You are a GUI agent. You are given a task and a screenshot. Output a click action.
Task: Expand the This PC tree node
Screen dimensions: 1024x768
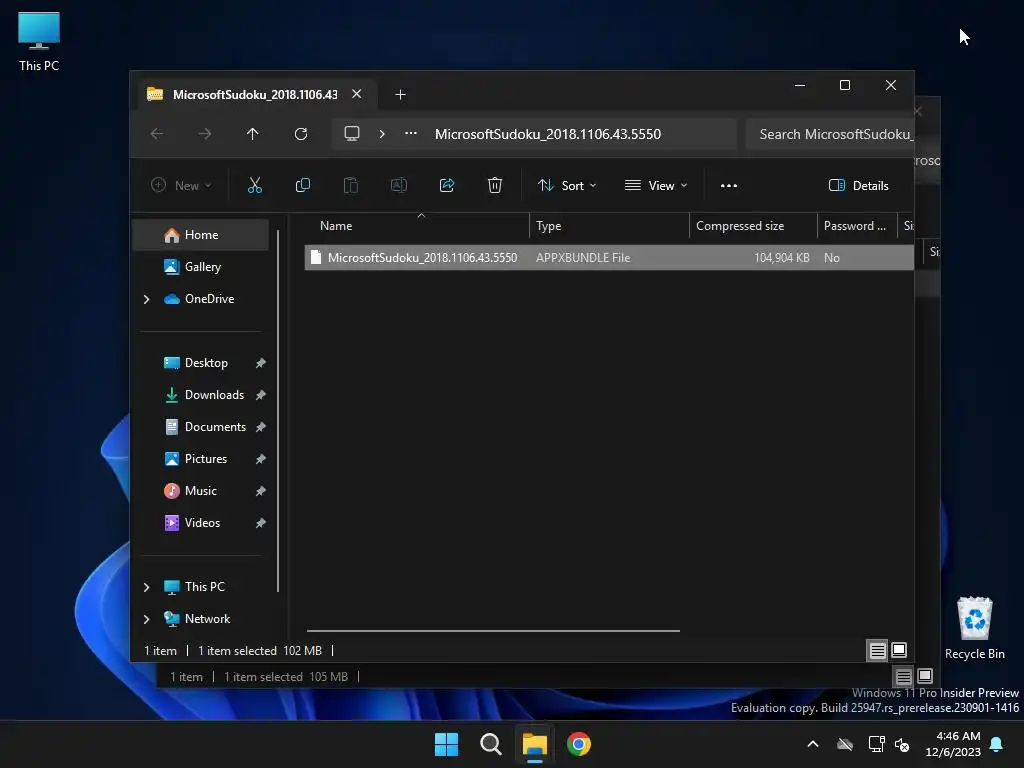146,587
